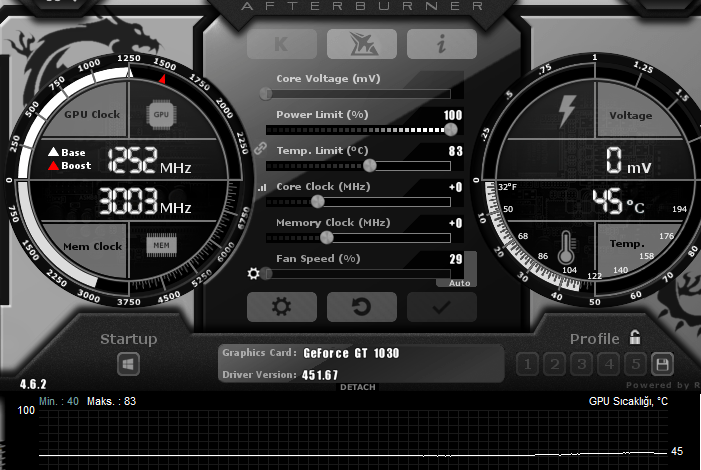This screenshot has height=470, width=701.
Task: Select profile slot 1
Action: [528, 364]
